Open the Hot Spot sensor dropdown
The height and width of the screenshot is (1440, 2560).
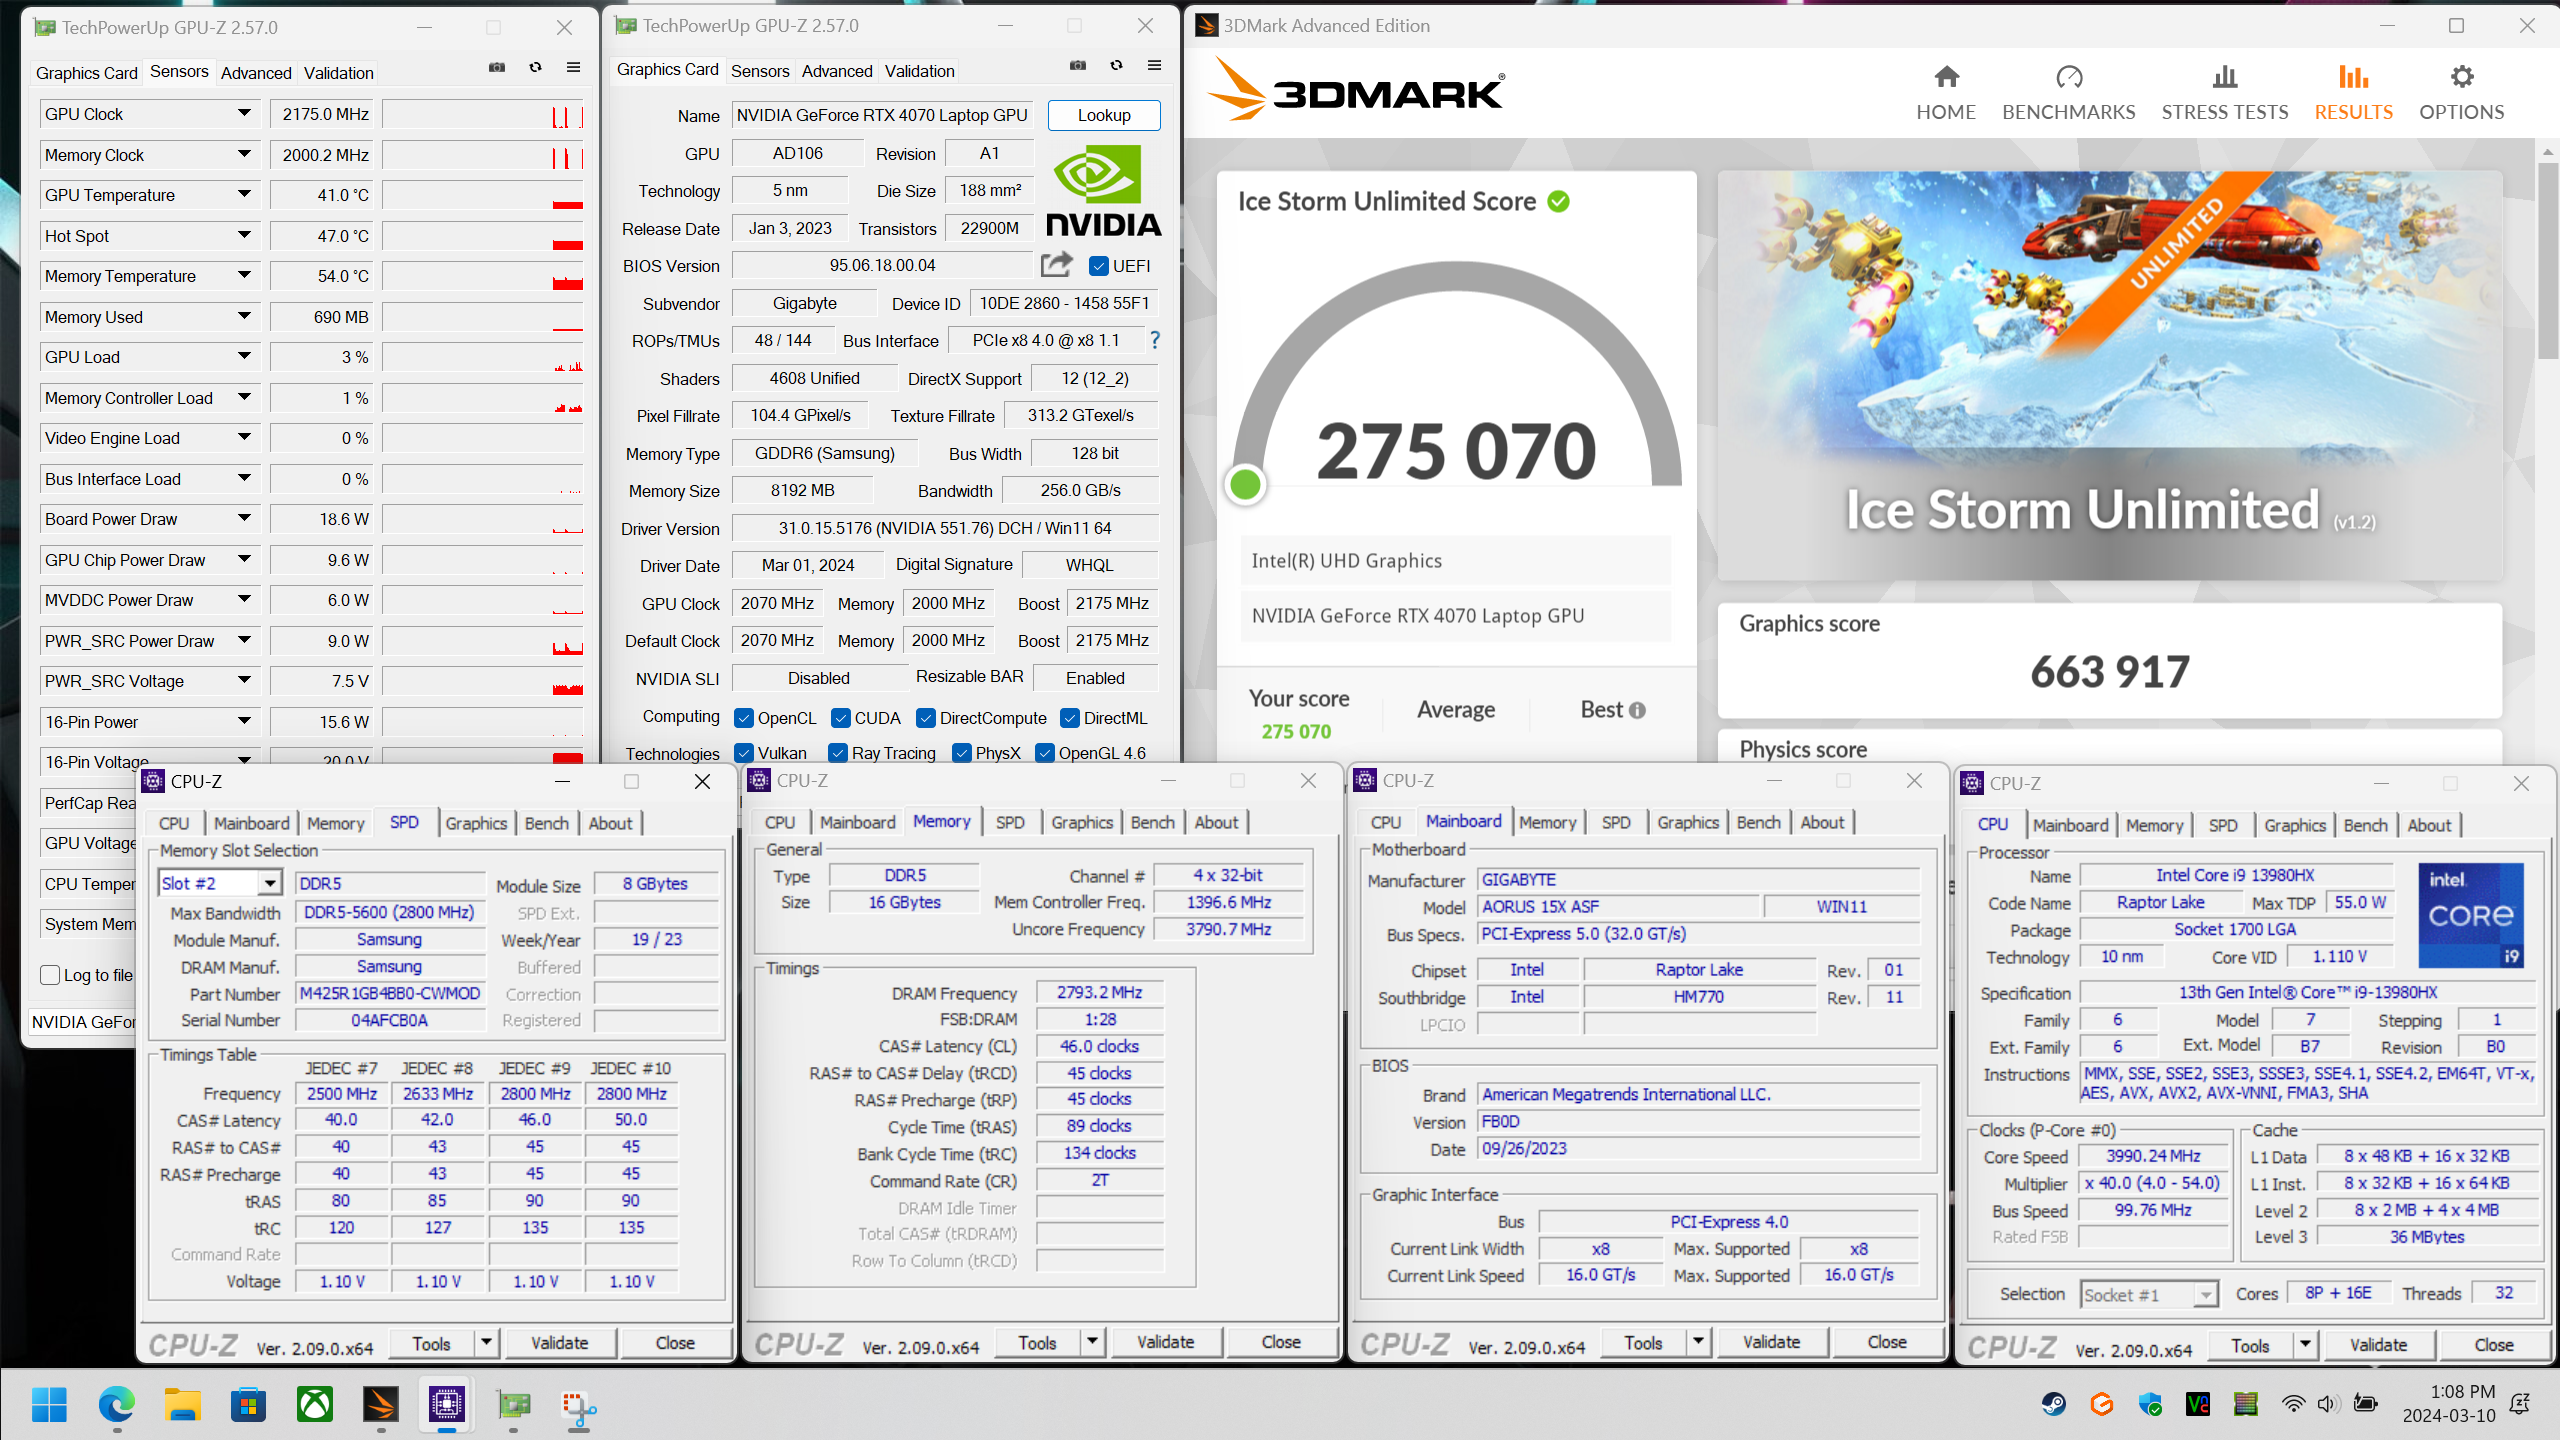[x=244, y=236]
